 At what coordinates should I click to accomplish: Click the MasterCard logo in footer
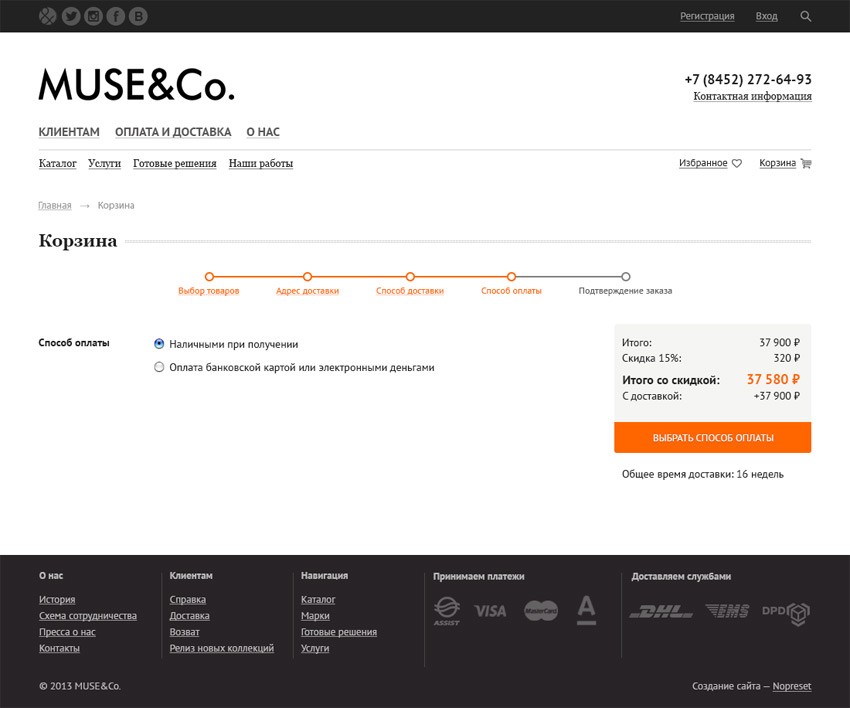(541, 610)
